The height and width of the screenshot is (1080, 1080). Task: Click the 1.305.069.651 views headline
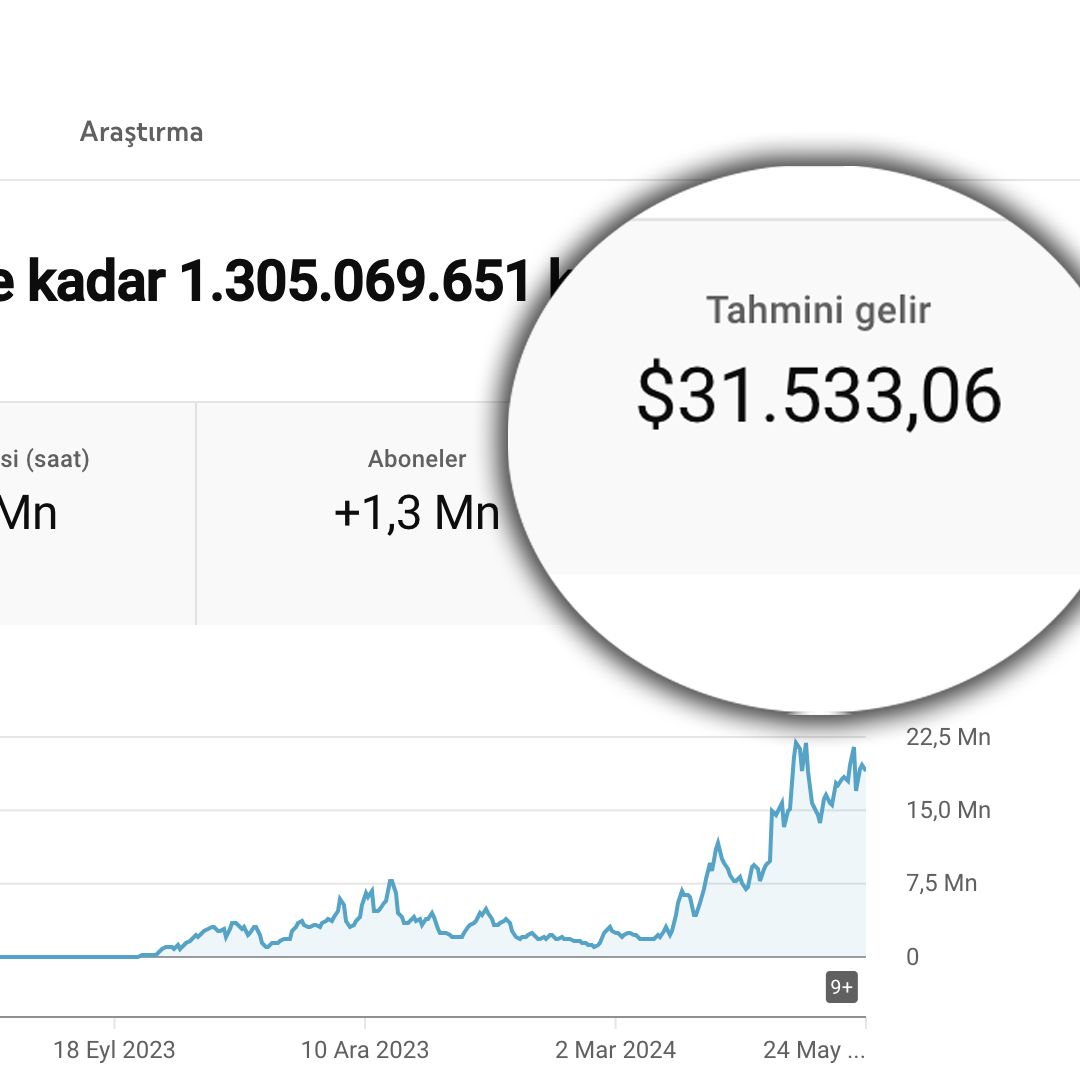click(x=355, y=281)
